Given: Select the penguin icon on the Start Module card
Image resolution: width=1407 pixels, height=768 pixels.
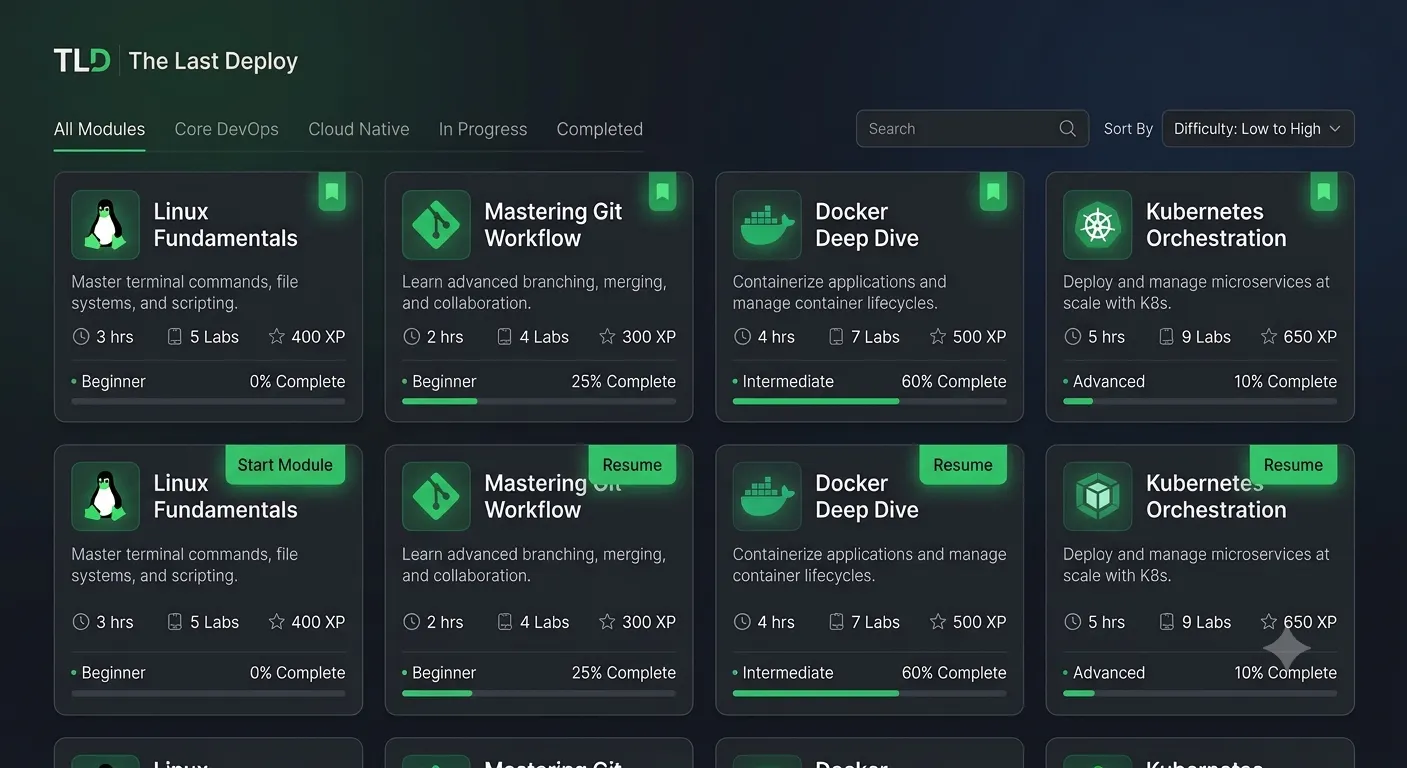Looking at the screenshot, I should [x=105, y=496].
